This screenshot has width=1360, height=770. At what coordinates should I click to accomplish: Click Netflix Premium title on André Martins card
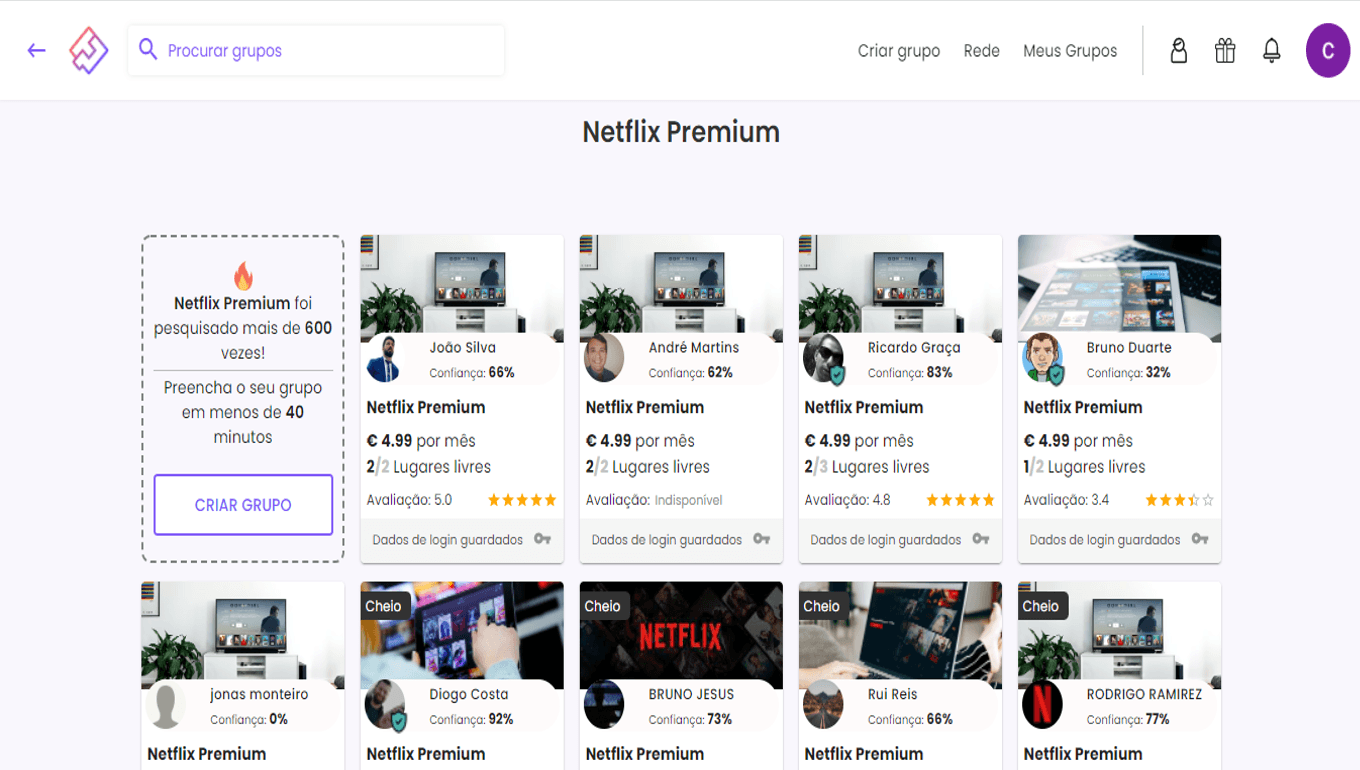645,407
